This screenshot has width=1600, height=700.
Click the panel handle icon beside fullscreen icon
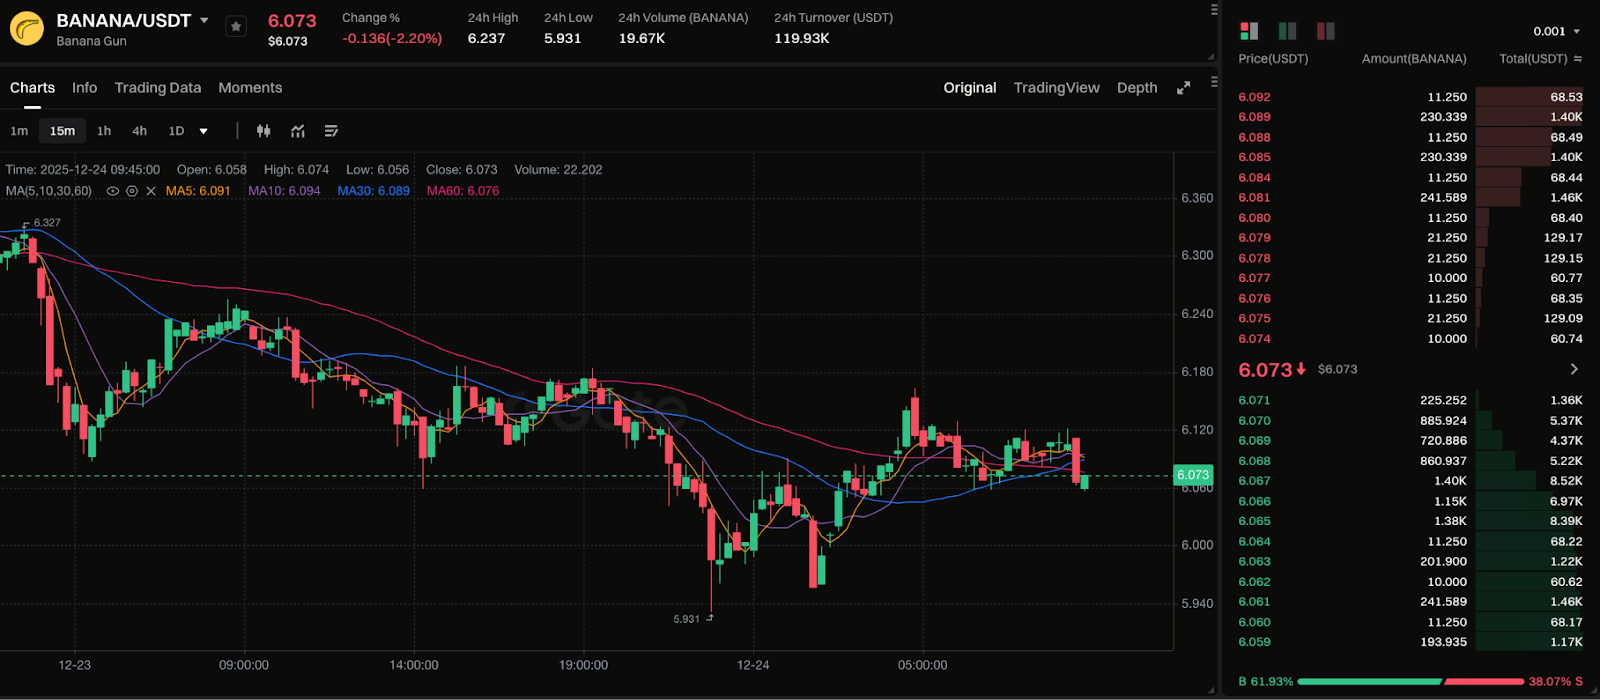click(1214, 82)
